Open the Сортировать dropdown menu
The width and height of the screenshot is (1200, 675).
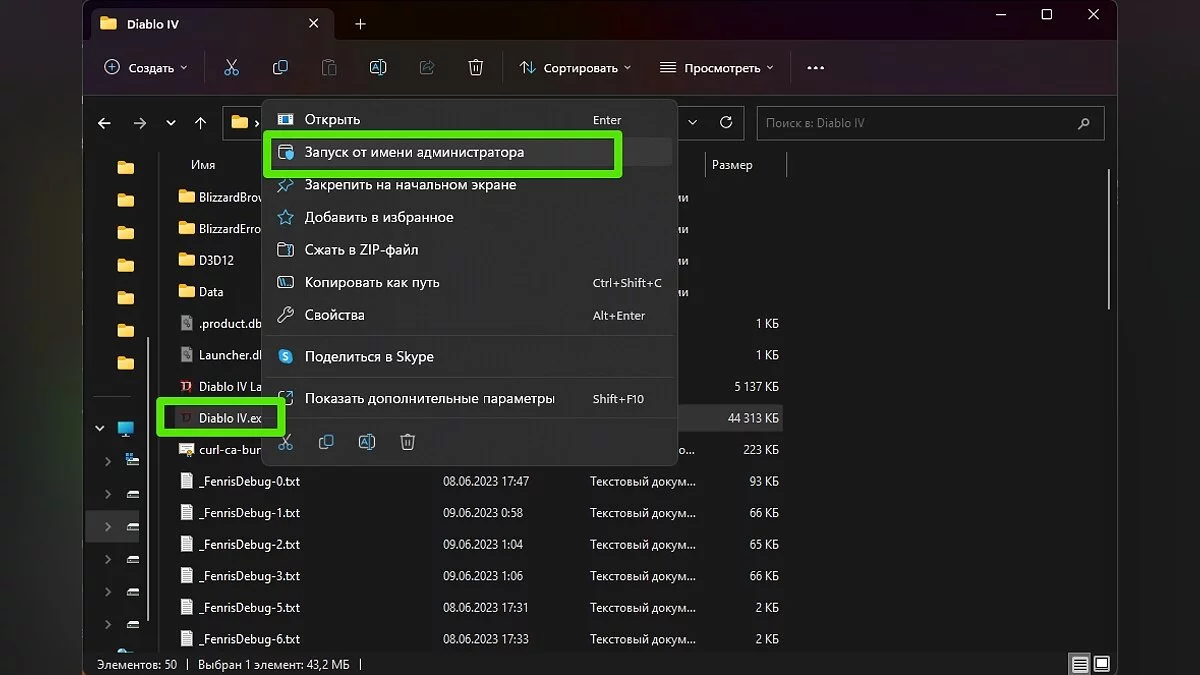coord(575,68)
